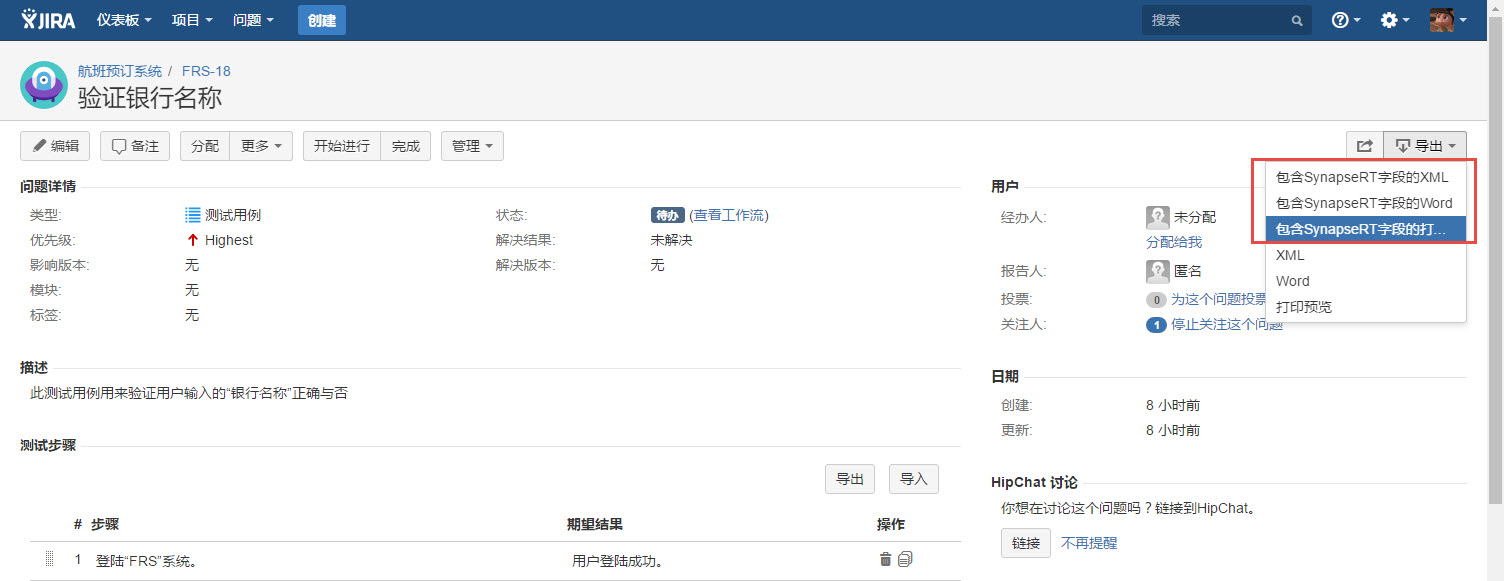Toggle the 导出 dropdown at top right
Viewport: 1504px width, 581px height.
[x=1425, y=146]
